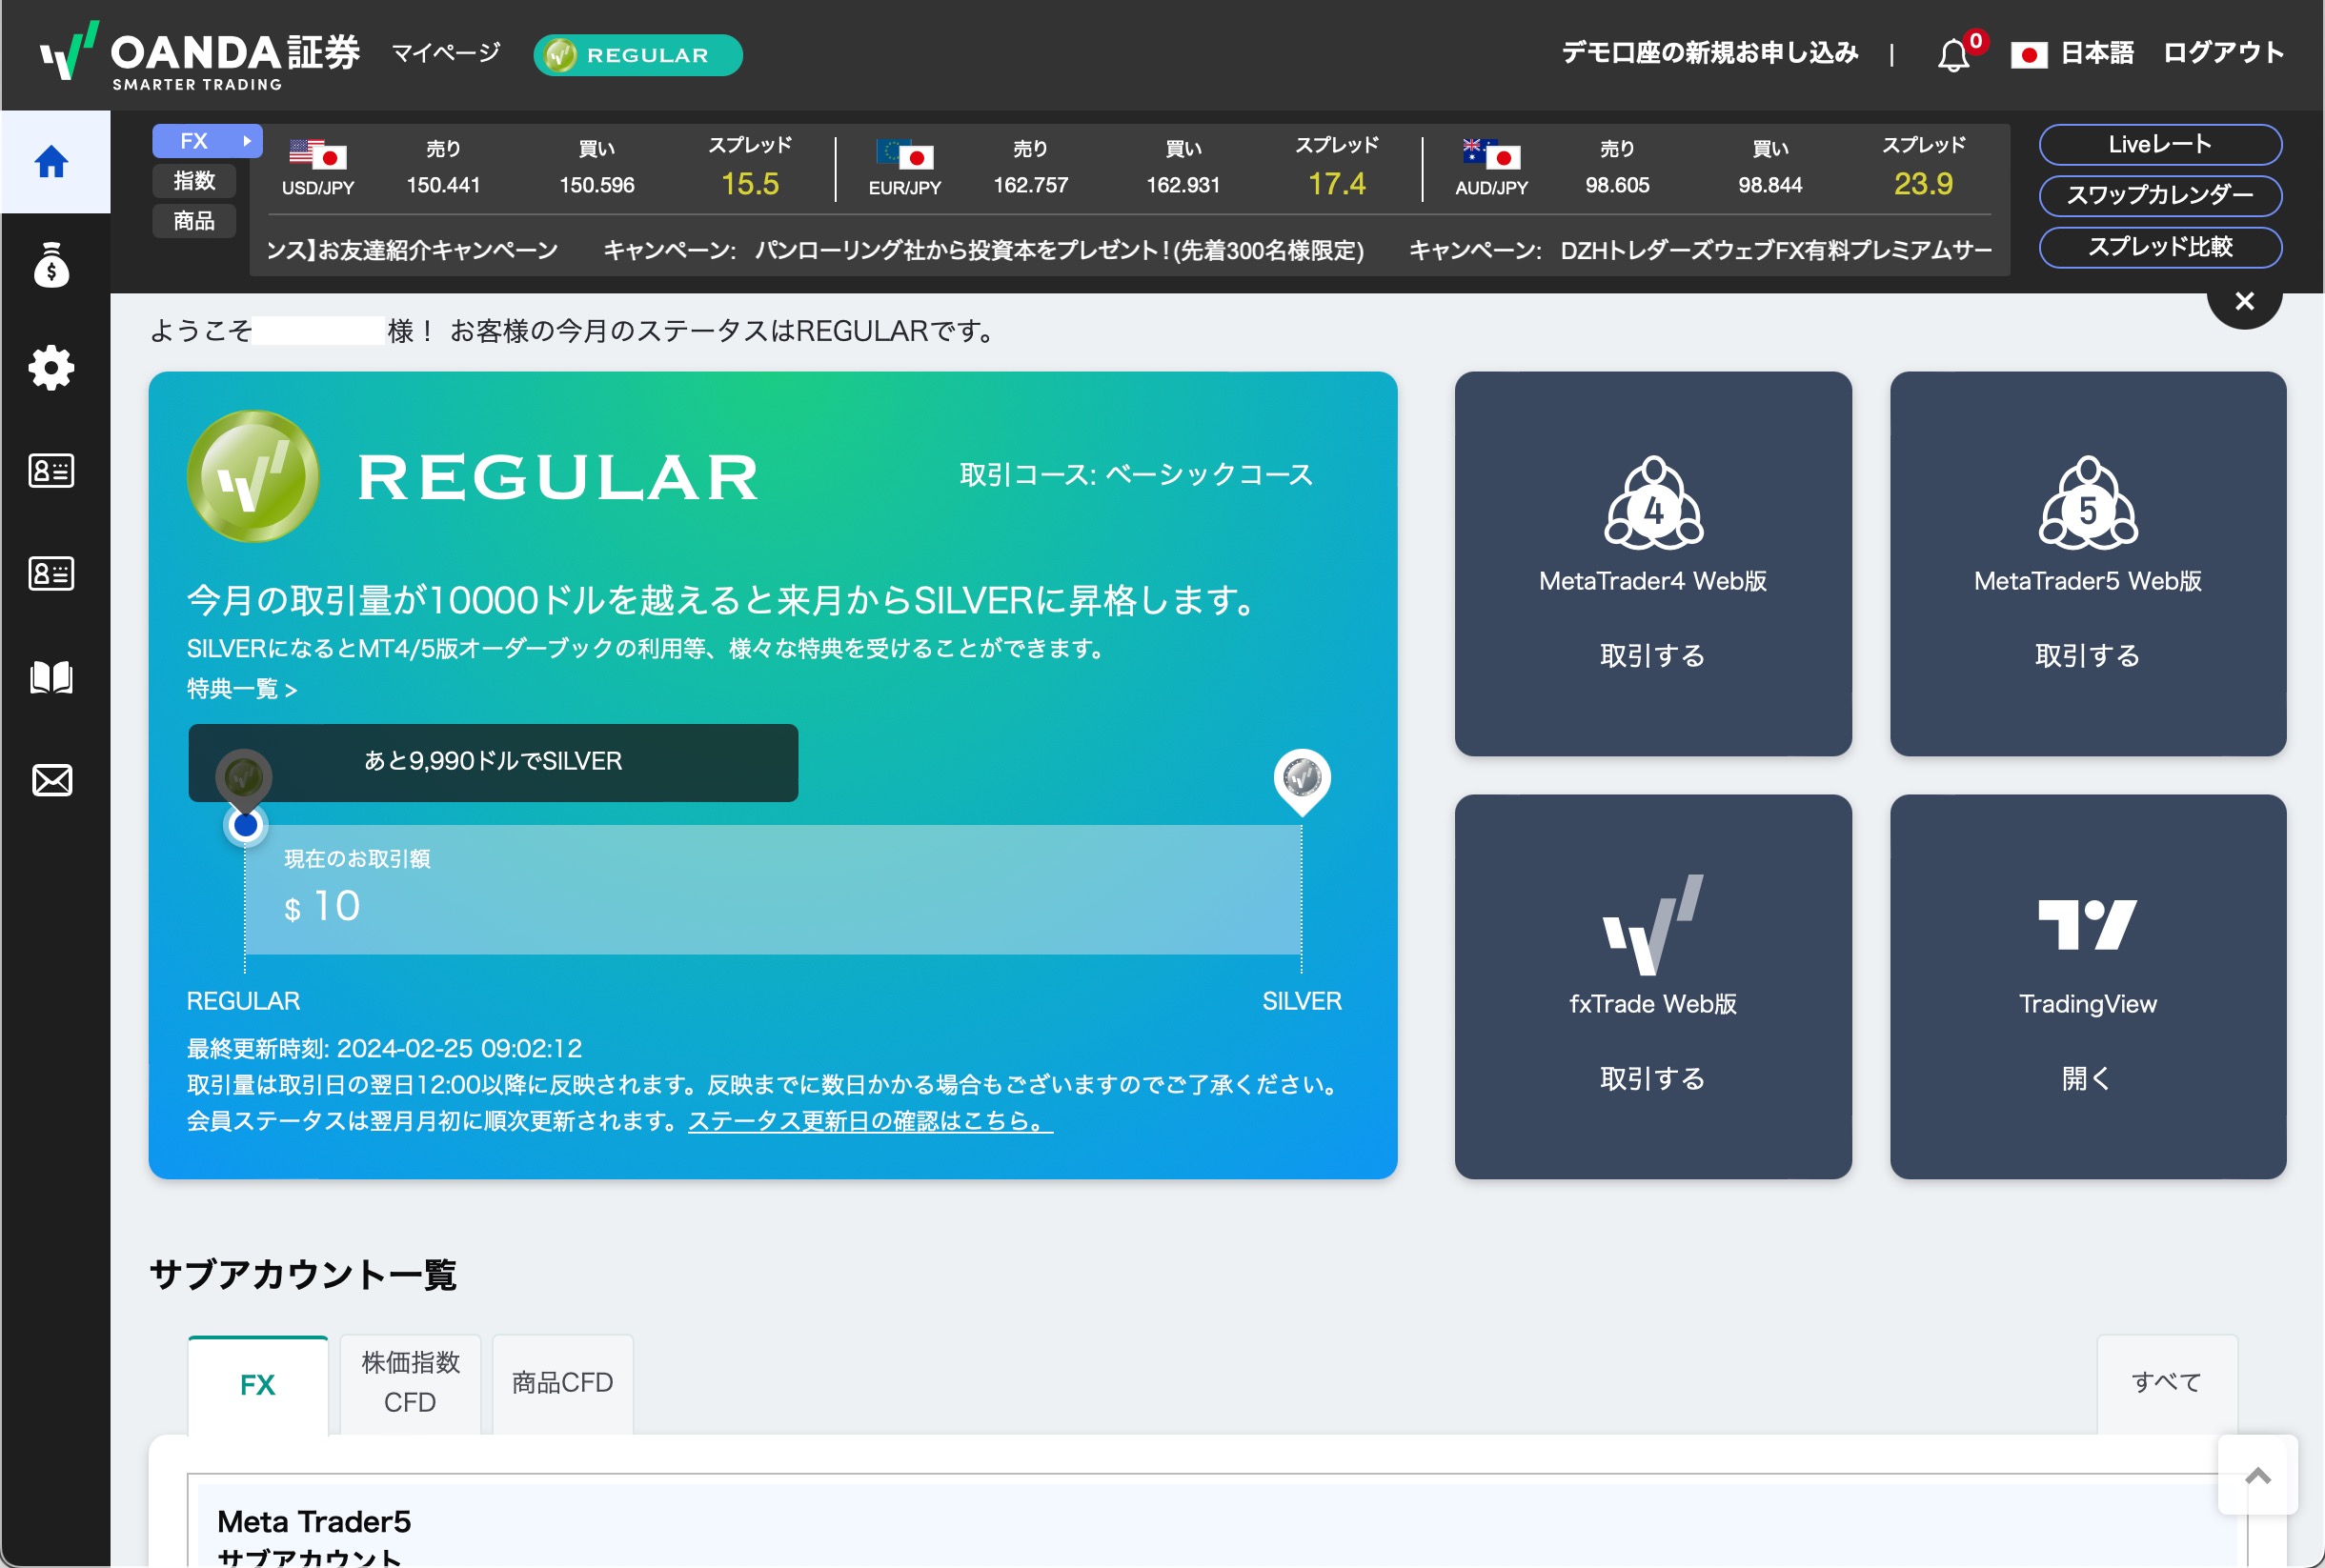This screenshot has height=1568, width=2325.
Task: Select the 指数 rate category
Action: [194, 181]
